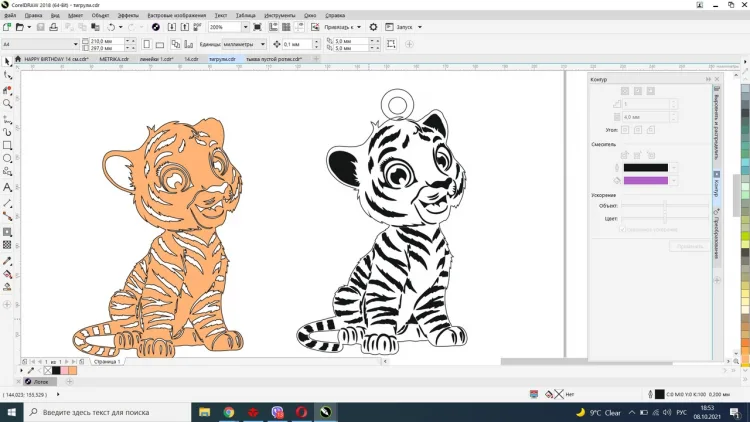
Task: Click the nudge distance 0,1 мм field
Action: 298,44
